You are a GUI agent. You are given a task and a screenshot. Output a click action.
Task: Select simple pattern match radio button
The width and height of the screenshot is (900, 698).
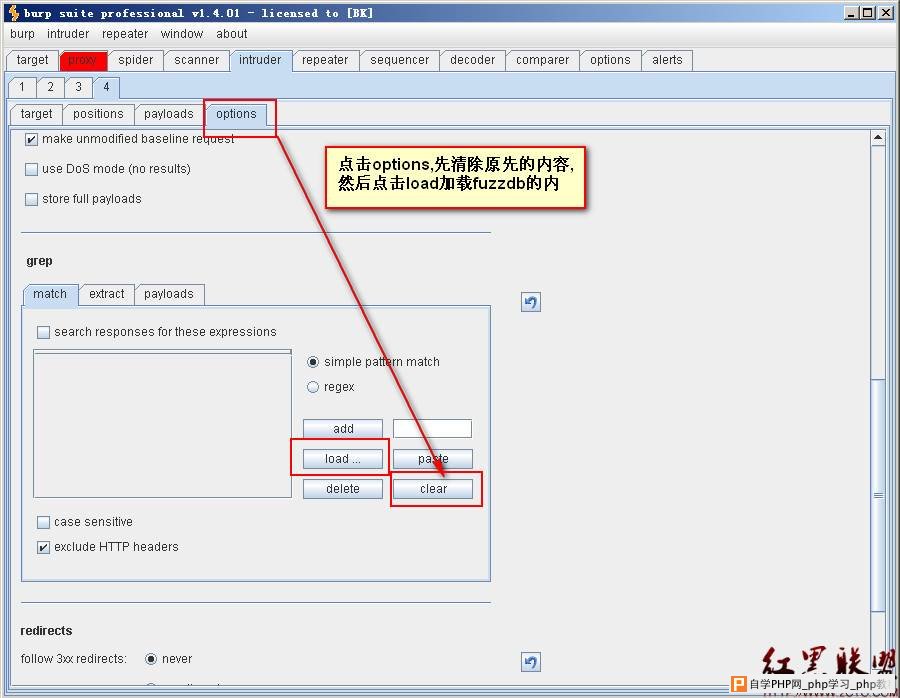[x=313, y=362]
